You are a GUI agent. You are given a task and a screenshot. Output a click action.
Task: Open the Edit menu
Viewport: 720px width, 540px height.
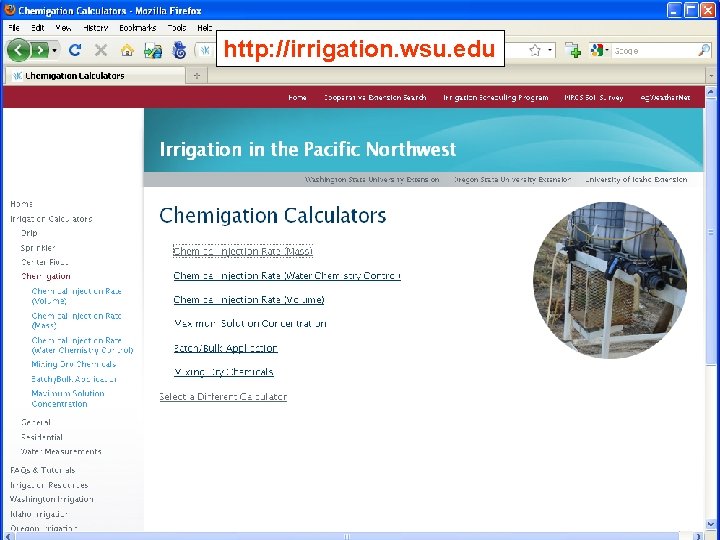point(38,28)
